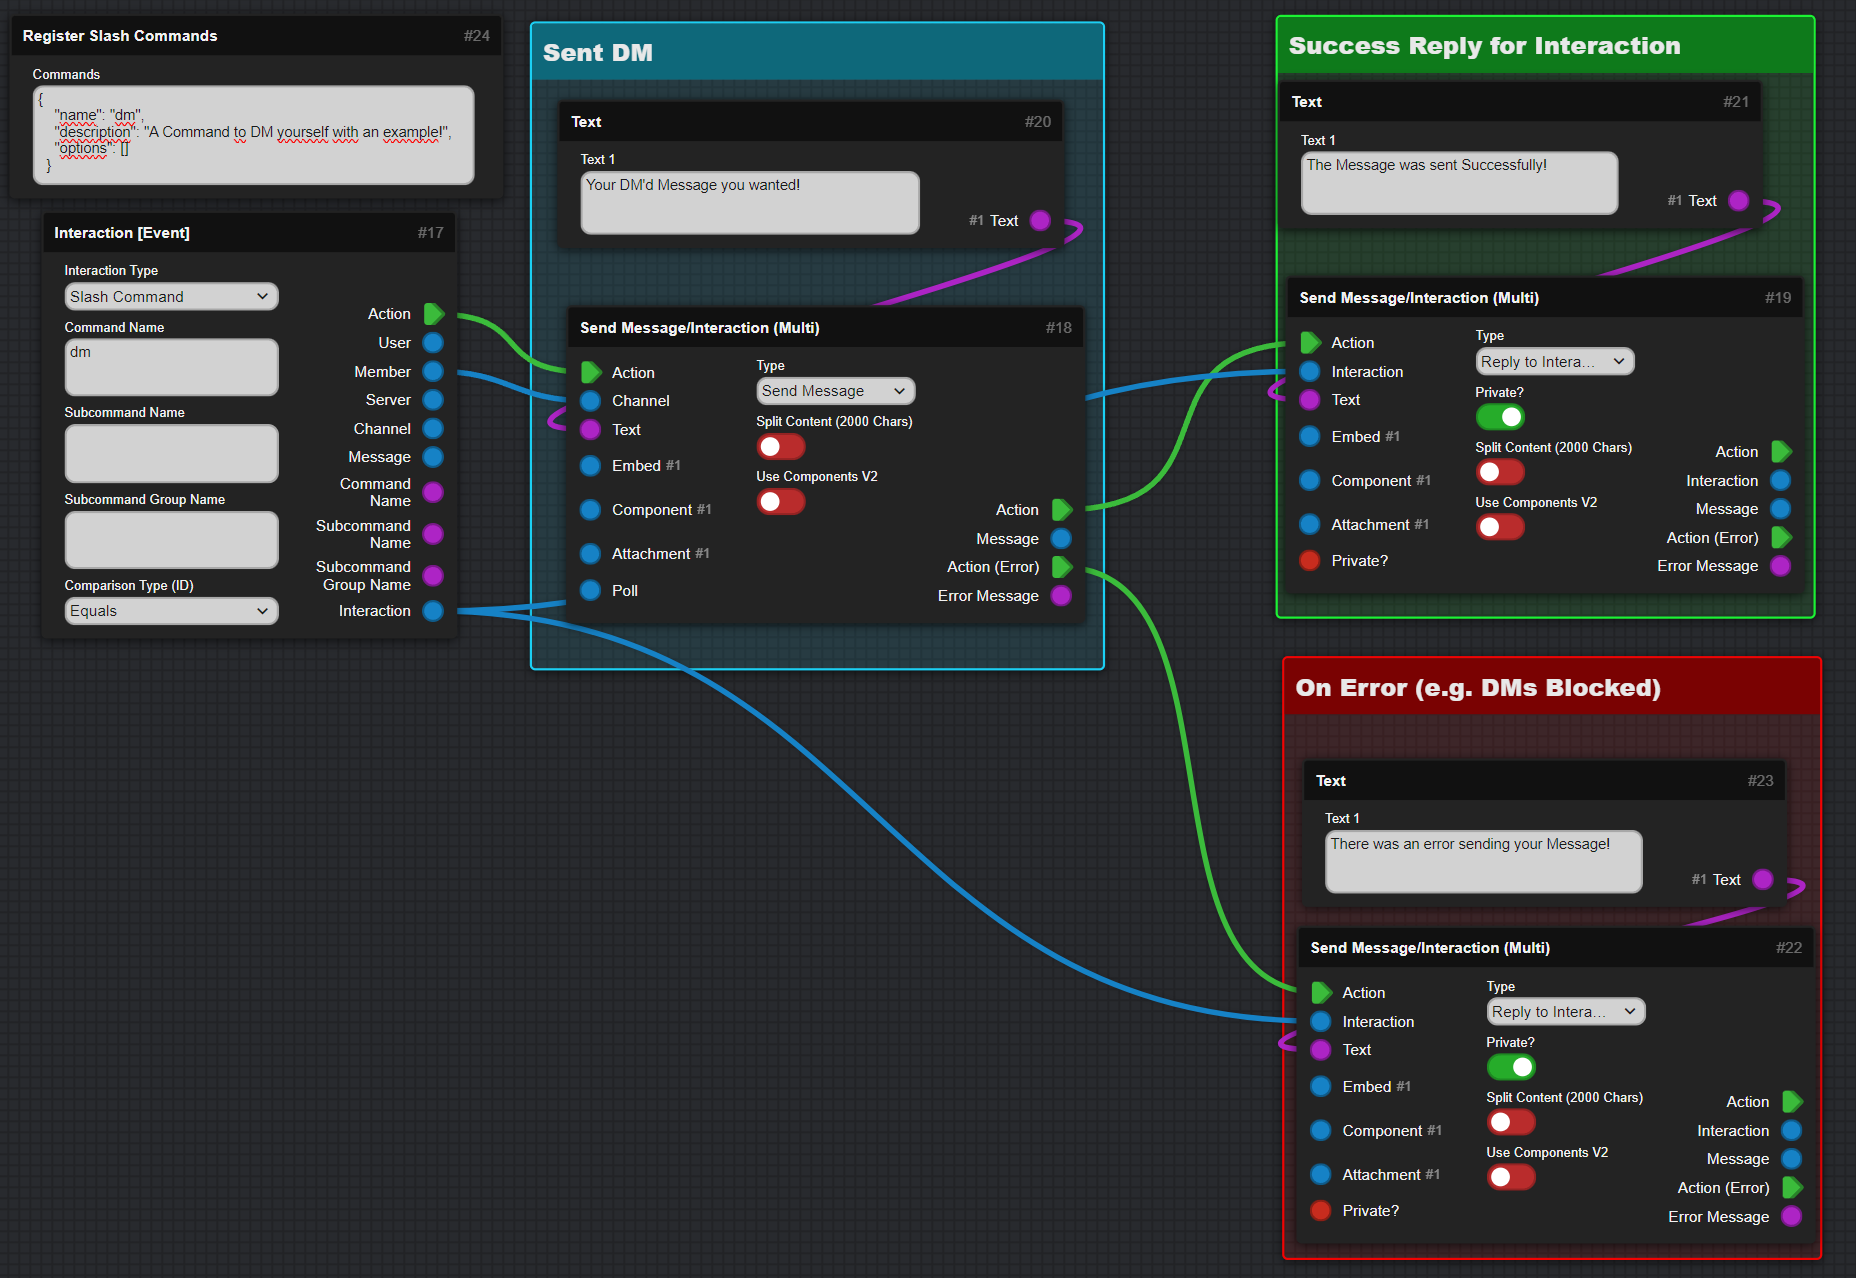Click the Error Message output port on node #22
This screenshot has height=1278, width=1856.
click(x=1792, y=1217)
